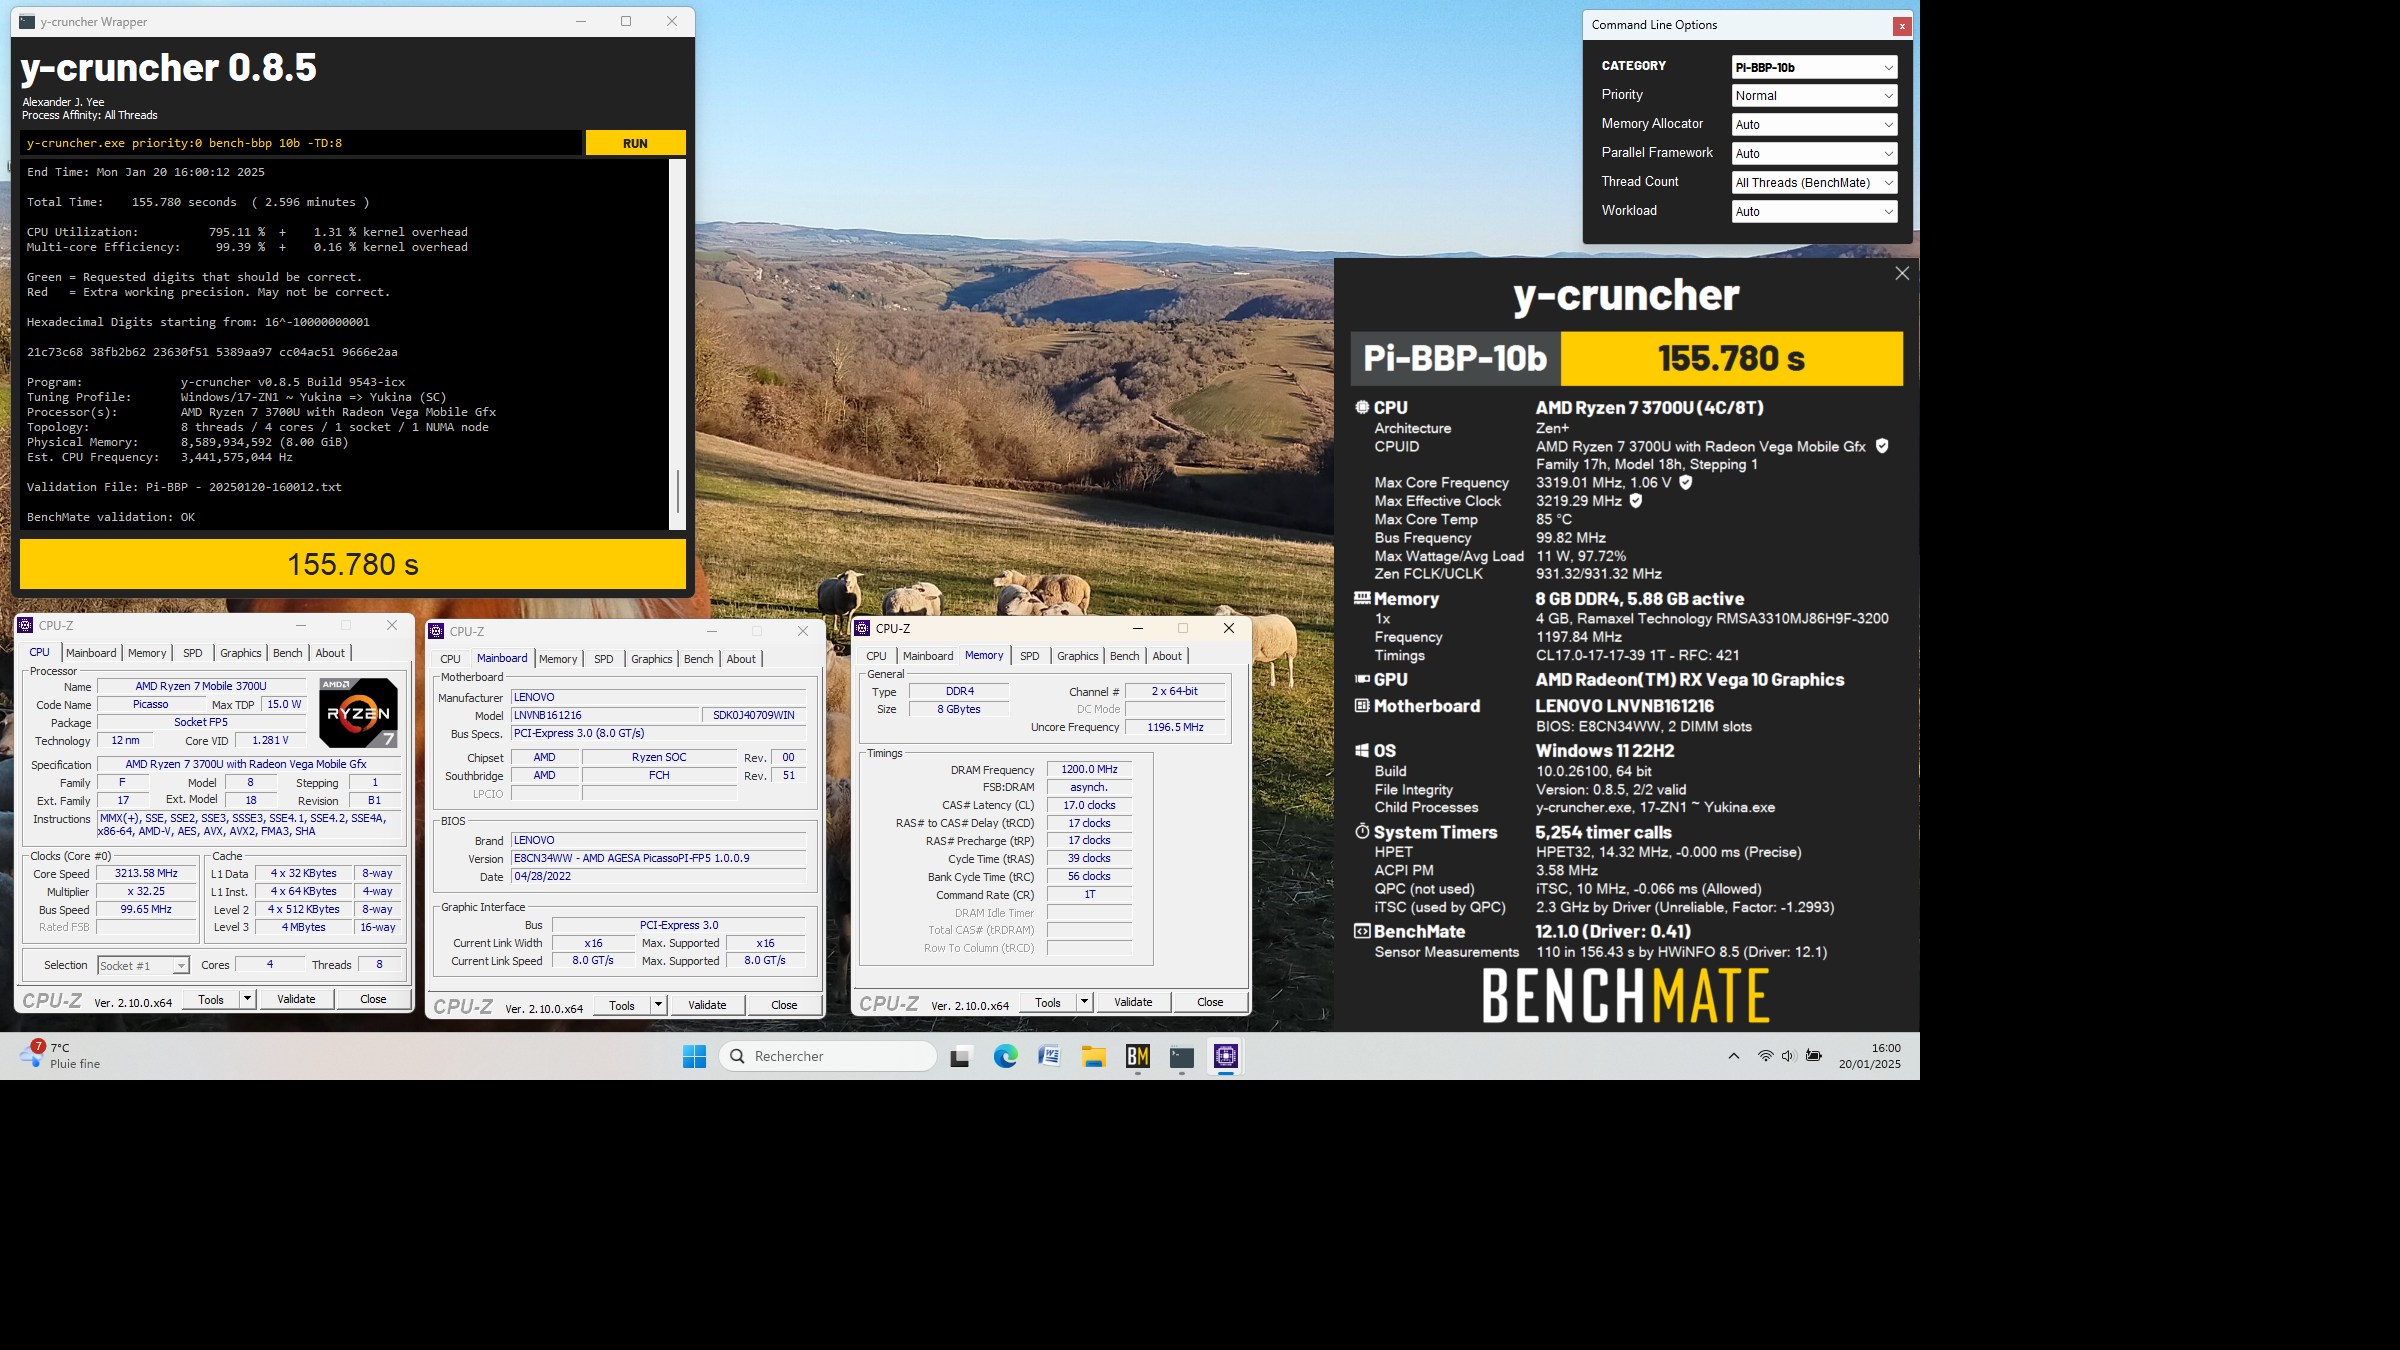Click the Pi-BBP-10b label in BenchMate panel
Screen dimensions: 2400x1350
click(x=1455, y=358)
